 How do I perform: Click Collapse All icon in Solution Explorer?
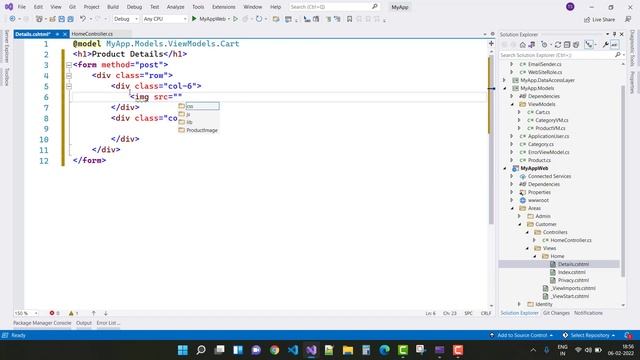pos(567,44)
